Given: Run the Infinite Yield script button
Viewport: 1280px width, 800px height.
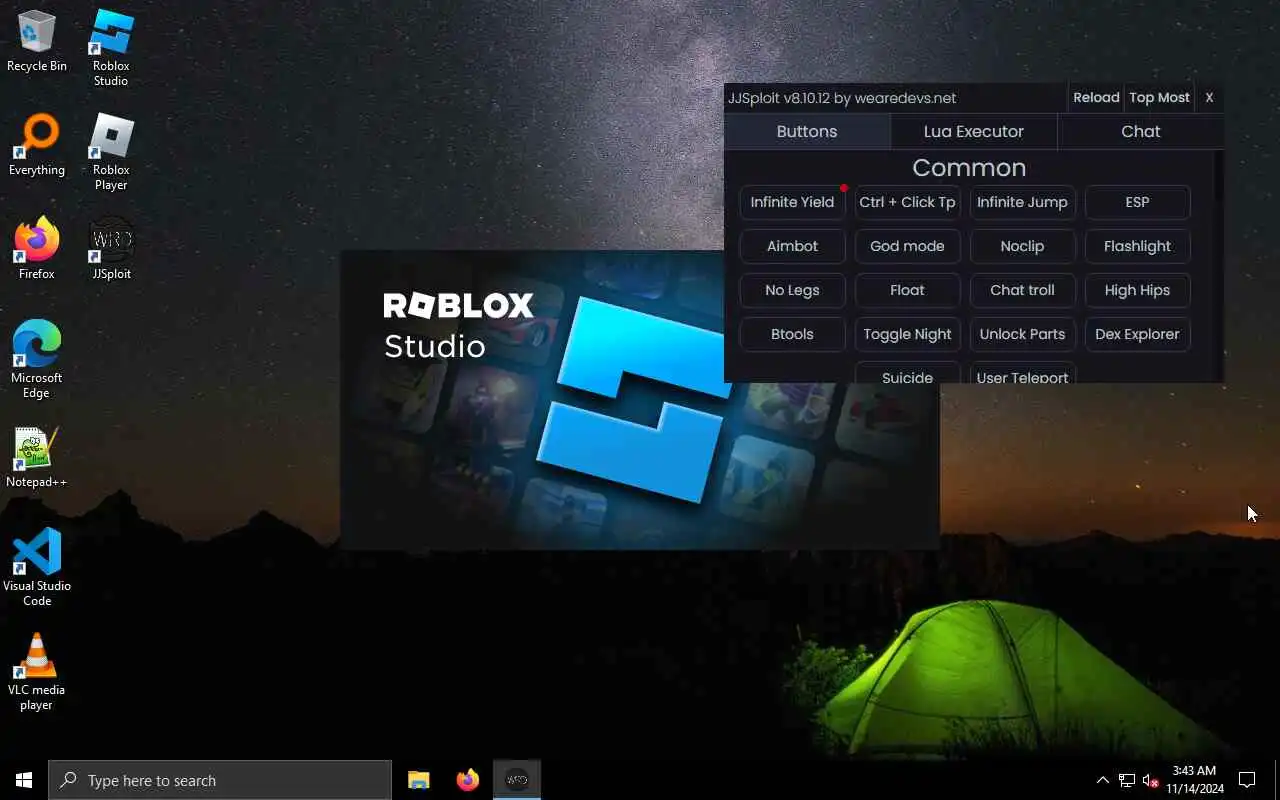Looking at the screenshot, I should tap(792, 202).
